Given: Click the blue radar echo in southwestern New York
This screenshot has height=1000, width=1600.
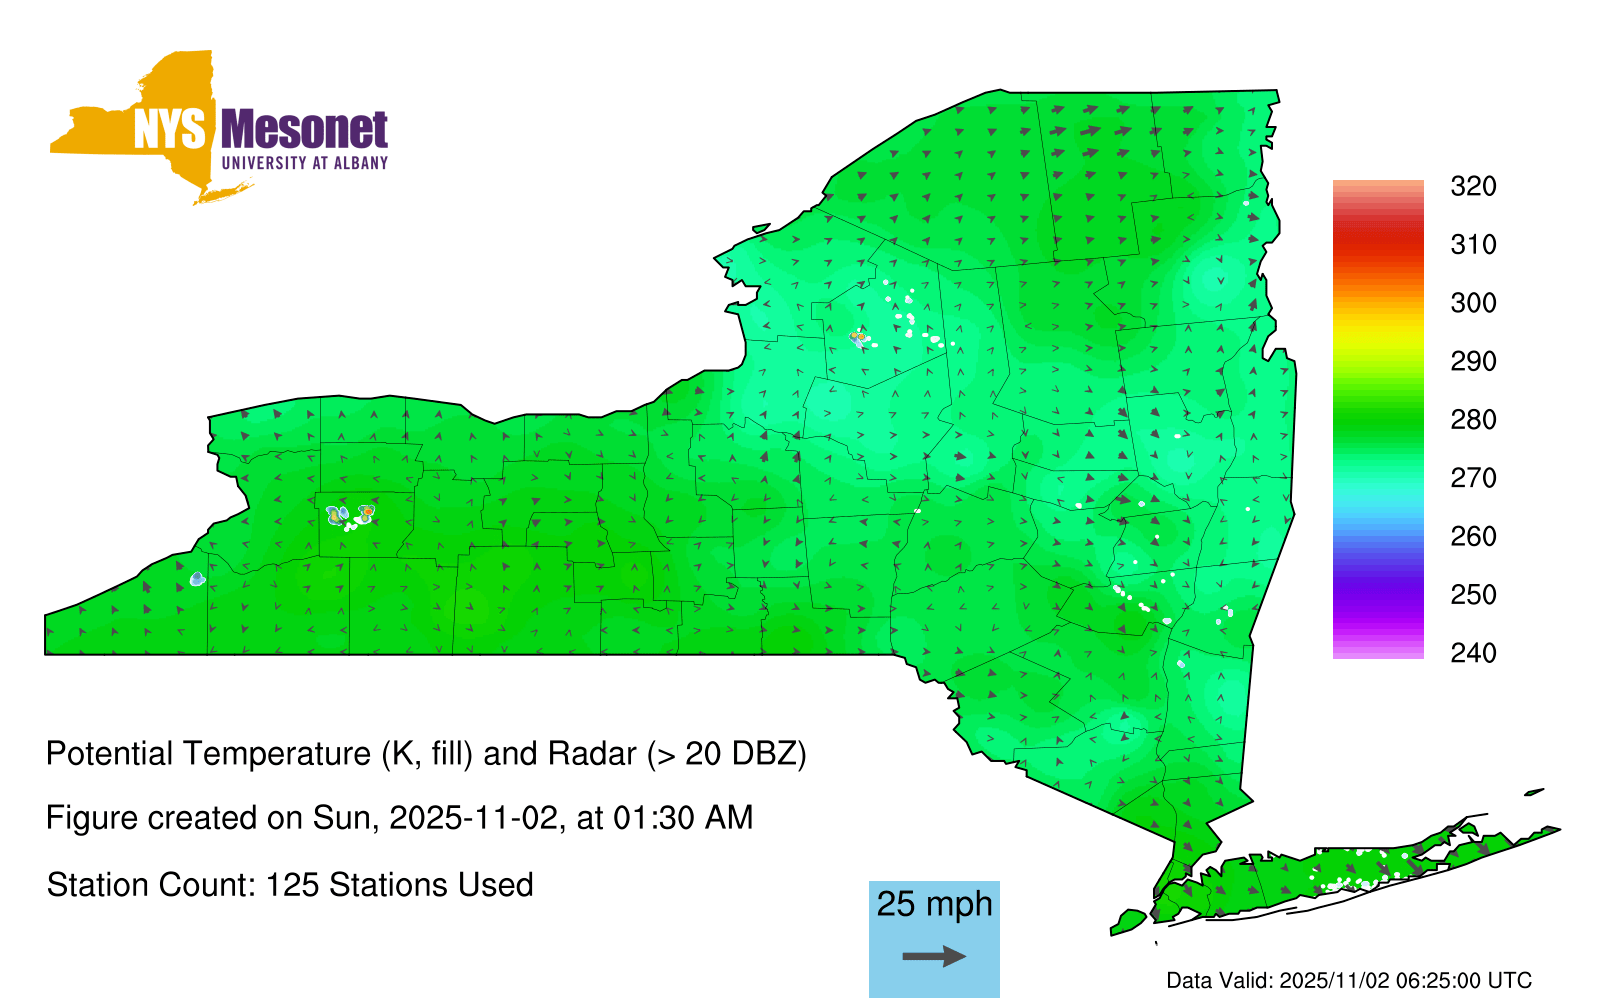Looking at the screenshot, I should pos(197,579).
